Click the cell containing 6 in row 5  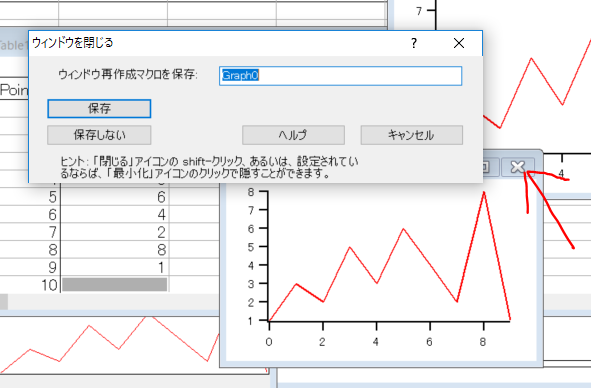point(115,197)
